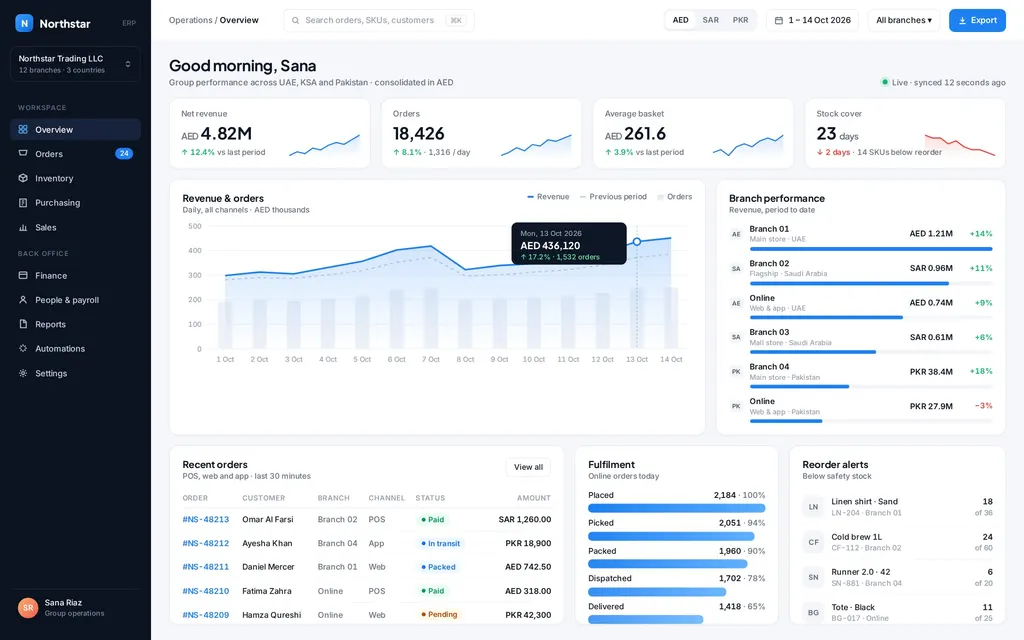Open order #NS-48210 link
This screenshot has height=640, width=1024.
click(206, 591)
